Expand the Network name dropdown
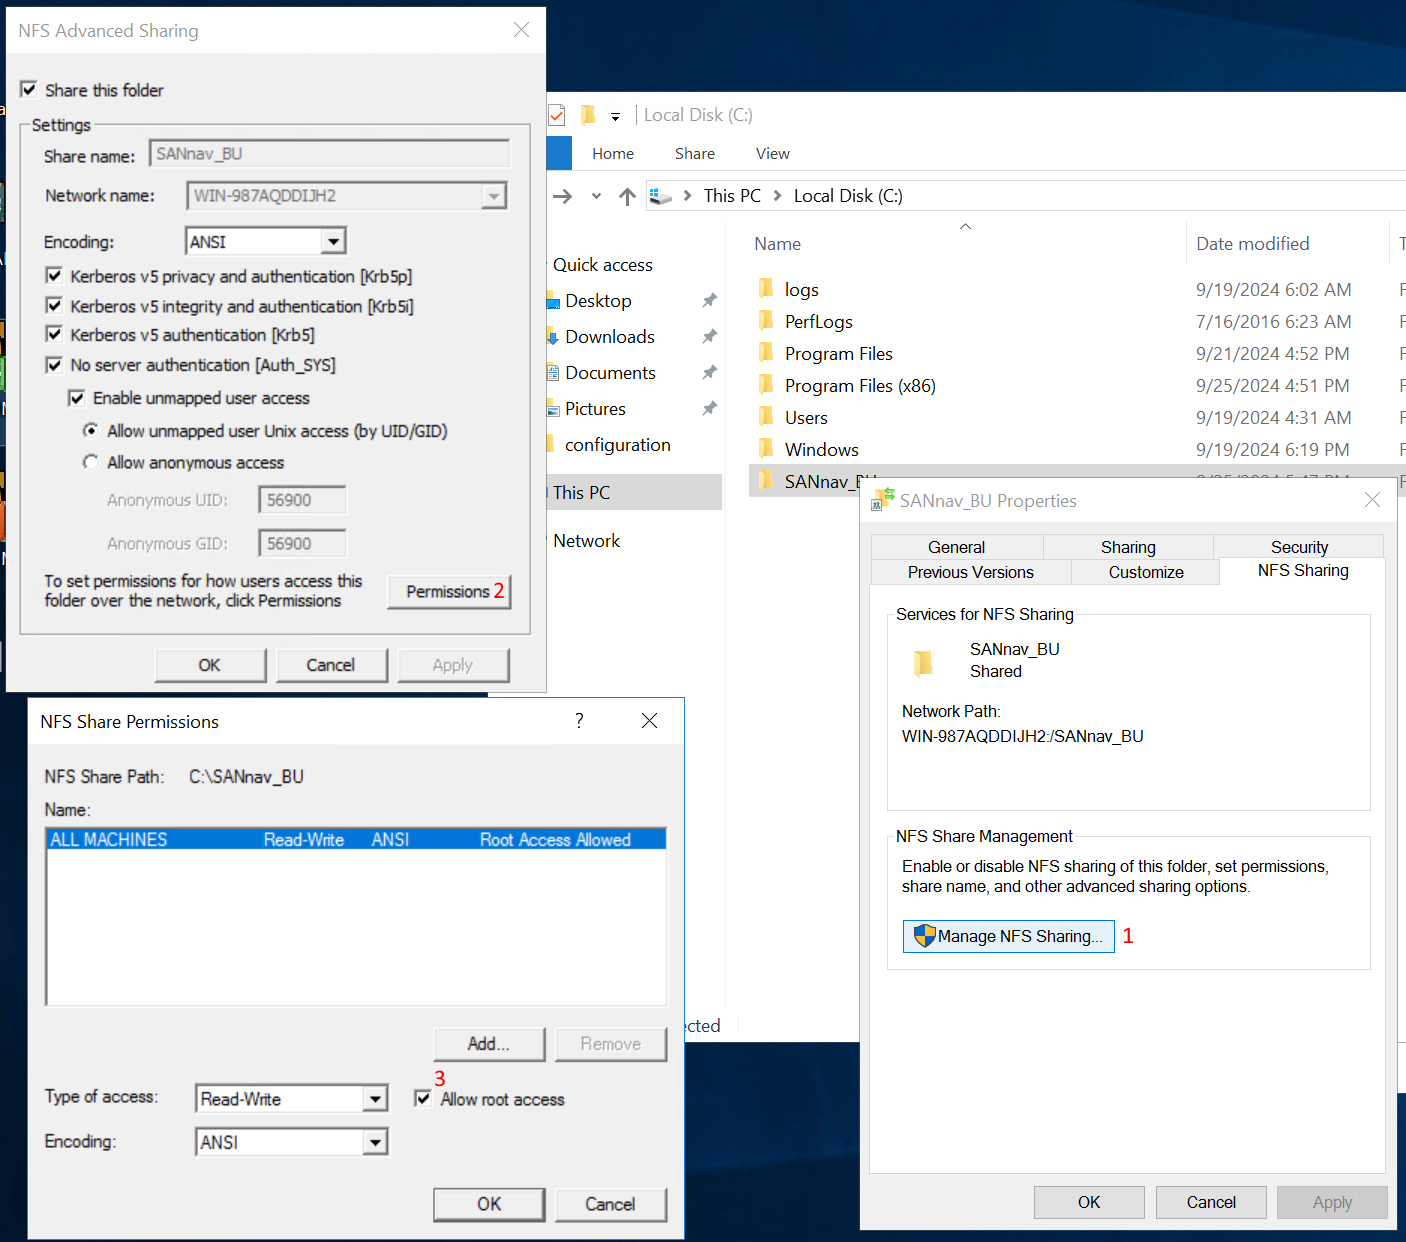Screen dimensions: 1406x1242 coord(494,196)
